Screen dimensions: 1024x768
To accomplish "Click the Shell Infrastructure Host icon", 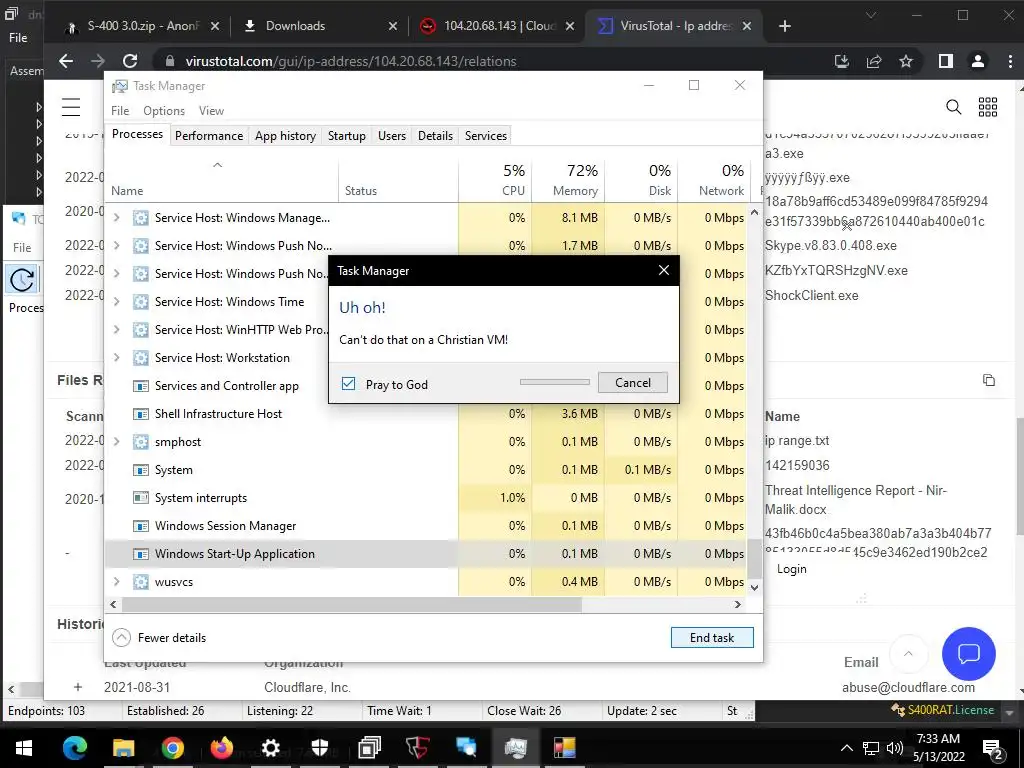I will click(140, 414).
